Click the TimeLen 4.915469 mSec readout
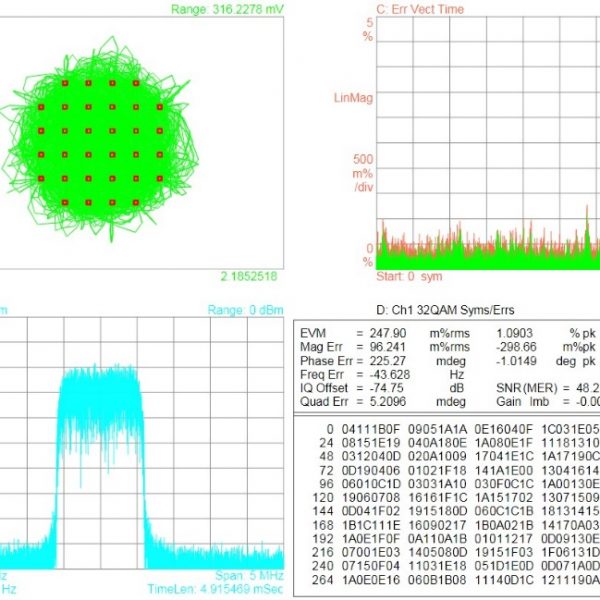 tap(214, 590)
